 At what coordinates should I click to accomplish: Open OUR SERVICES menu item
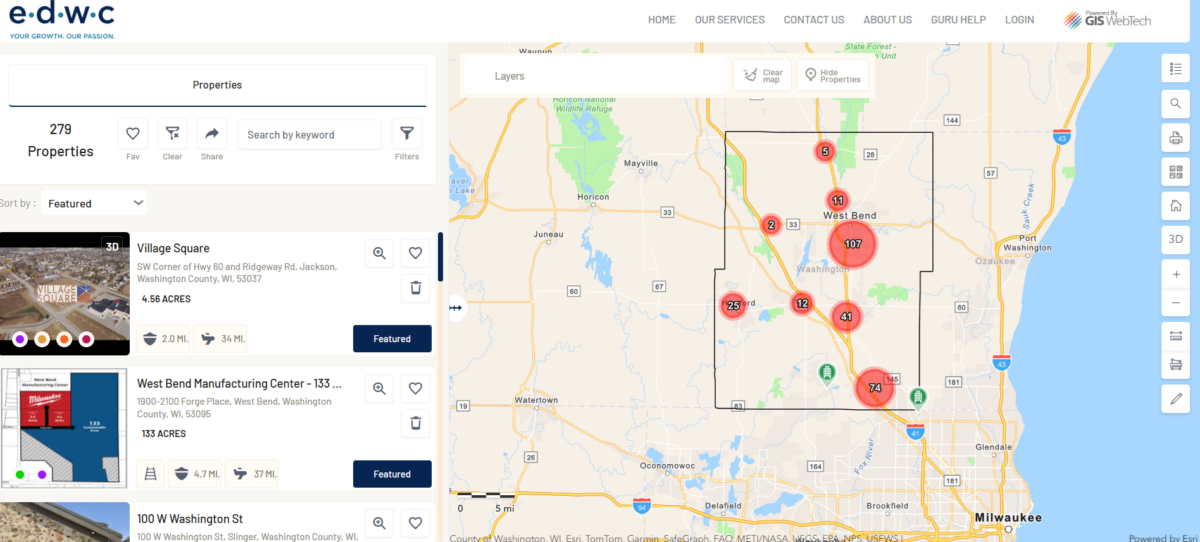point(730,20)
